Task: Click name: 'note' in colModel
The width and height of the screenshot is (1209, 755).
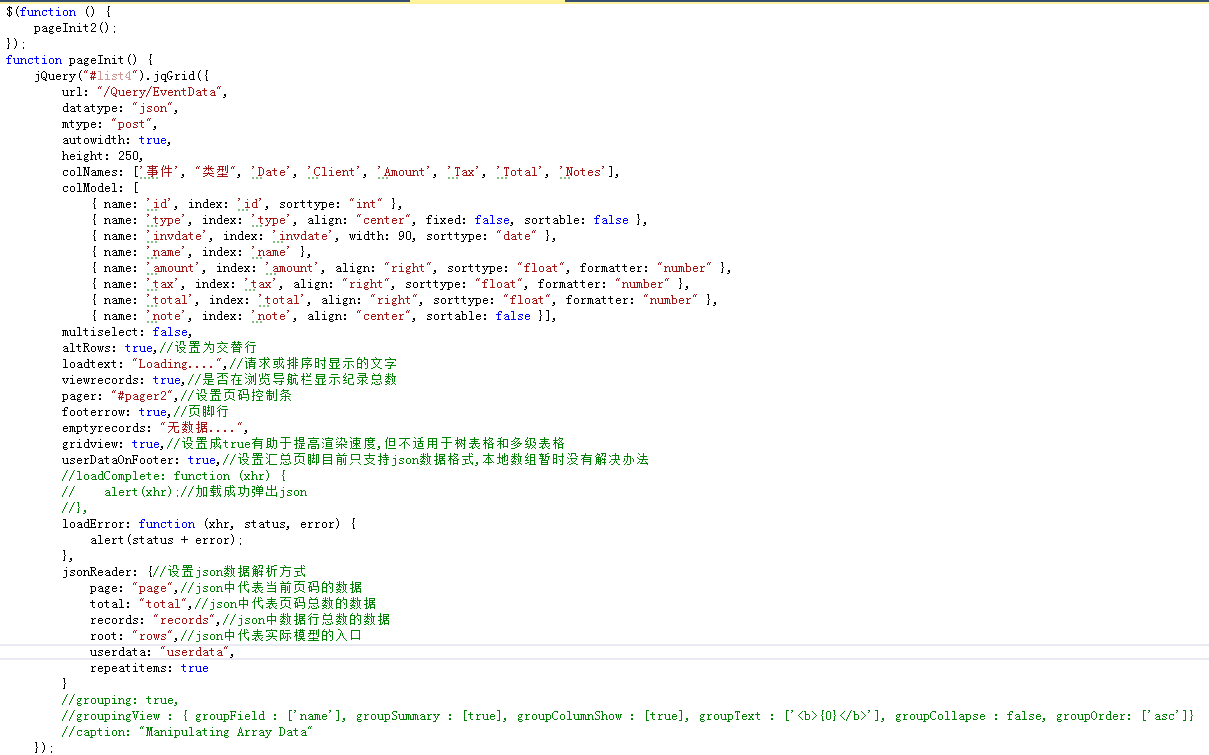Action: click(x=145, y=316)
